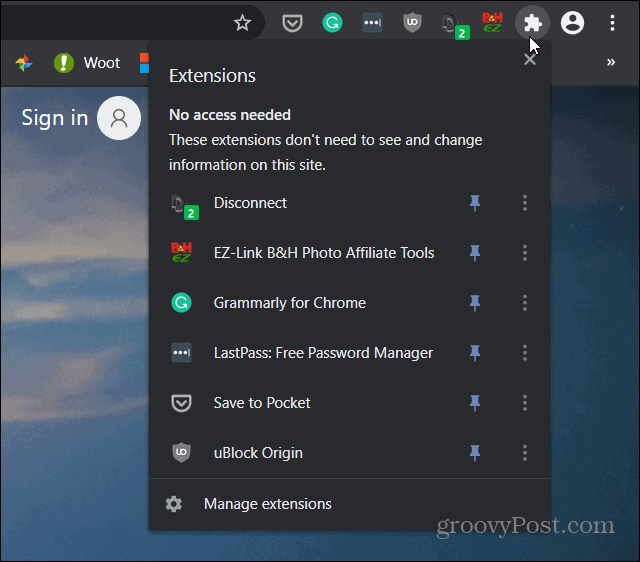The width and height of the screenshot is (640, 562).
Task: Show hidden bookmarks with double chevron
Action: coord(611,62)
